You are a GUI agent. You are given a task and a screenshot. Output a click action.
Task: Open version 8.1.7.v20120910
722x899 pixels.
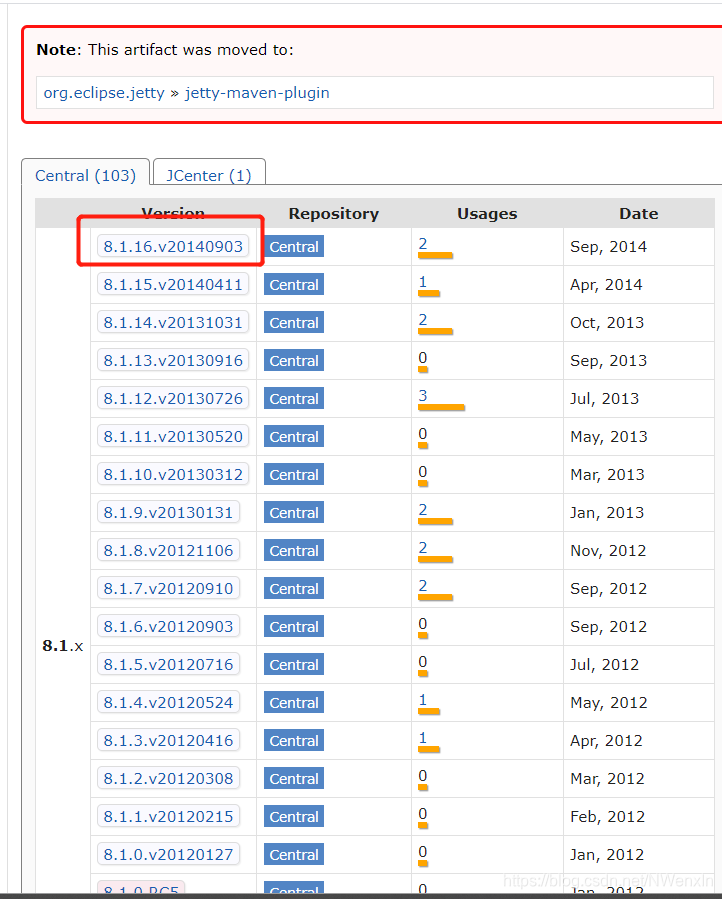point(169,588)
